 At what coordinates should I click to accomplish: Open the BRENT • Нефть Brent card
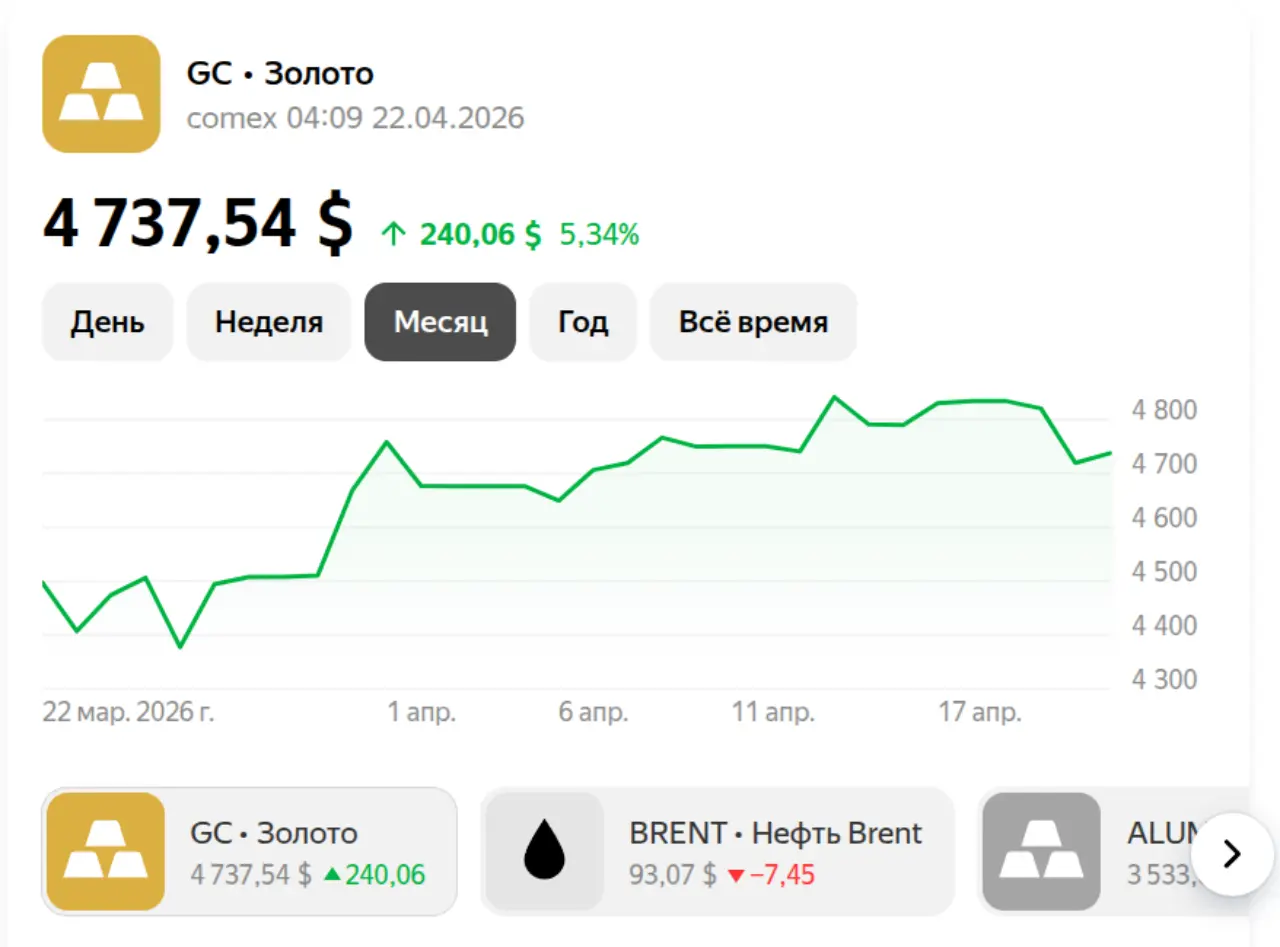click(716, 851)
